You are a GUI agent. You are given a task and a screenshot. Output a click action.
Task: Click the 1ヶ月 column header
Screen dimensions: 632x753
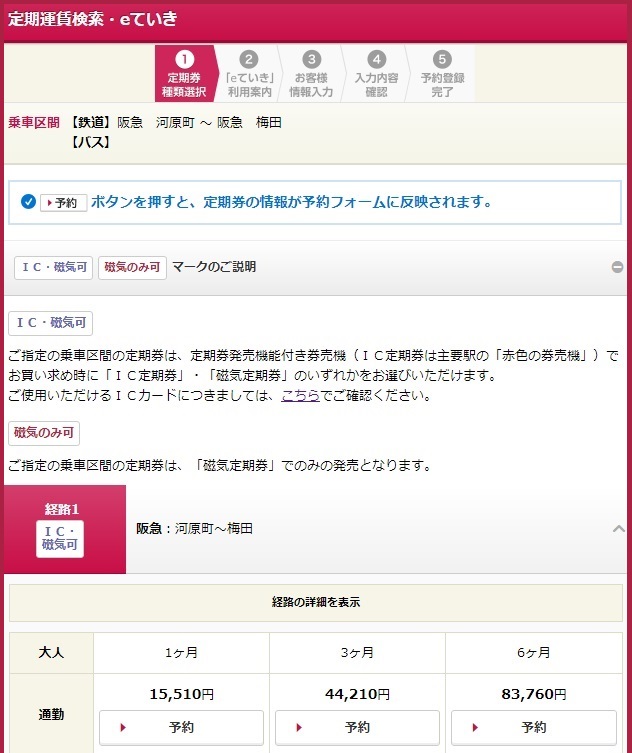pos(182,653)
